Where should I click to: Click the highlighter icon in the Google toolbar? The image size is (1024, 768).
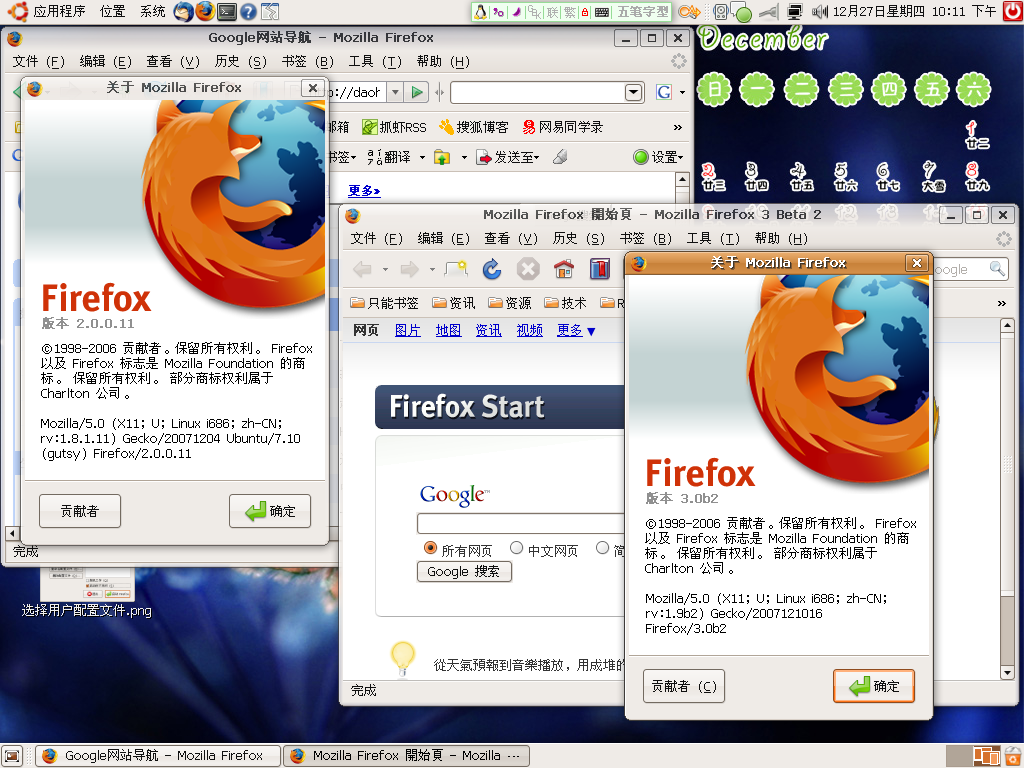point(560,157)
